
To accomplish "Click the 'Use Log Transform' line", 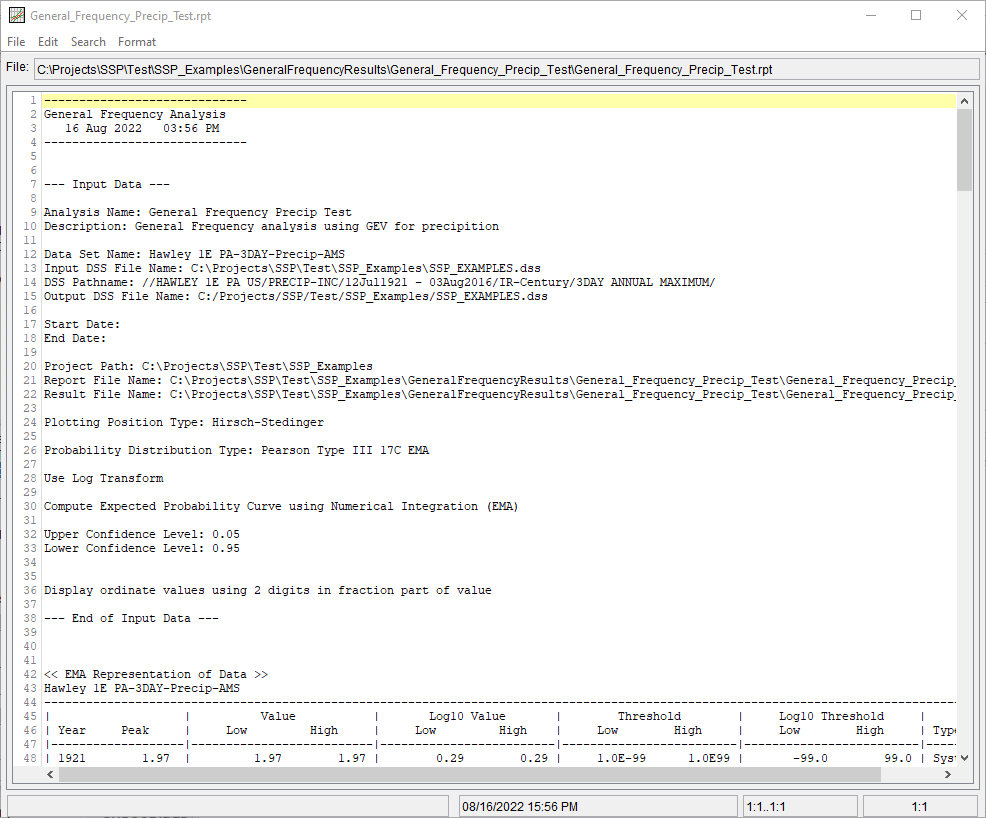I will coord(104,478).
